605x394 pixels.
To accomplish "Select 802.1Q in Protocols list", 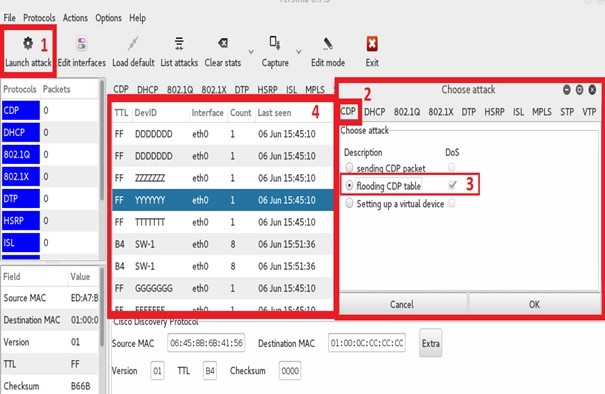I will pos(21,154).
